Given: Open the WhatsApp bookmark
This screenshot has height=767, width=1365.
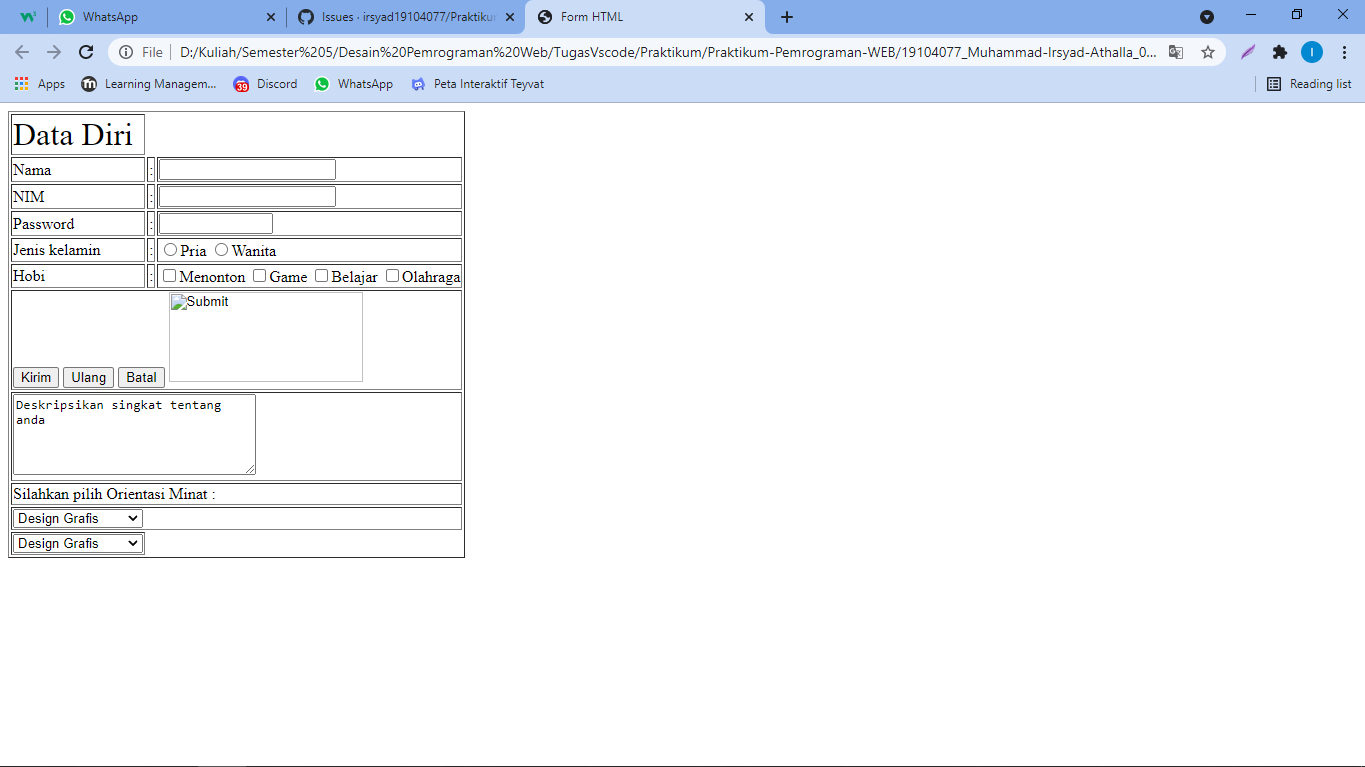Looking at the screenshot, I should (353, 84).
